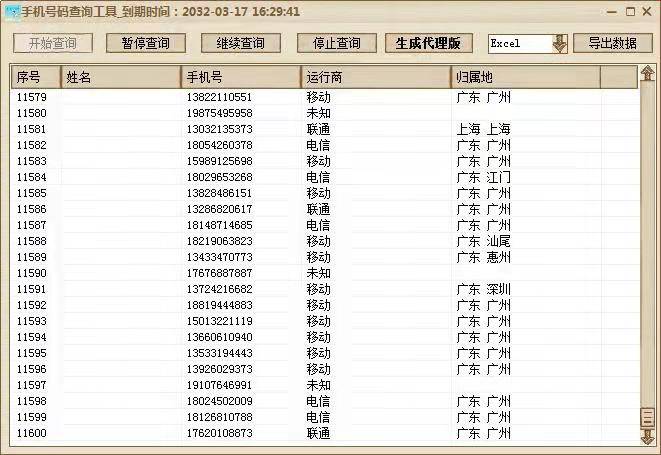The width and height of the screenshot is (661, 455).
Task: Sort by the 归属地 column header
Action: point(526,77)
